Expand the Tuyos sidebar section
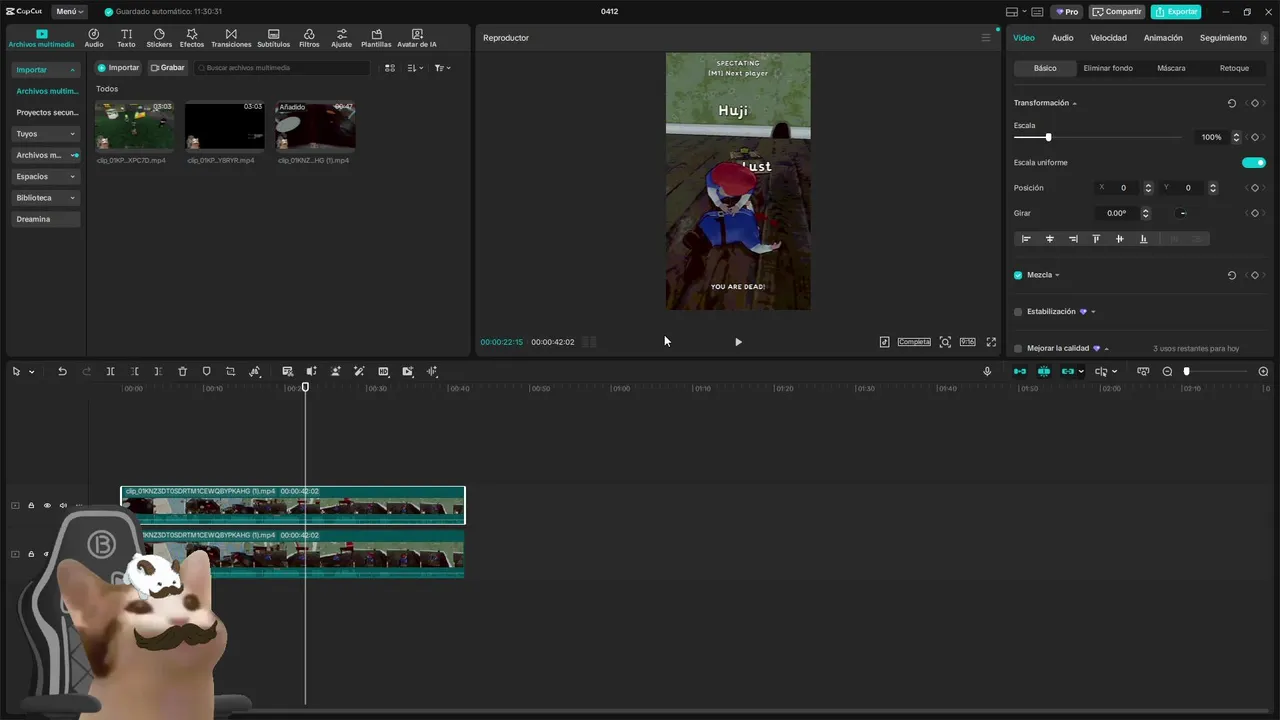This screenshot has width=1280, height=720. (46, 134)
